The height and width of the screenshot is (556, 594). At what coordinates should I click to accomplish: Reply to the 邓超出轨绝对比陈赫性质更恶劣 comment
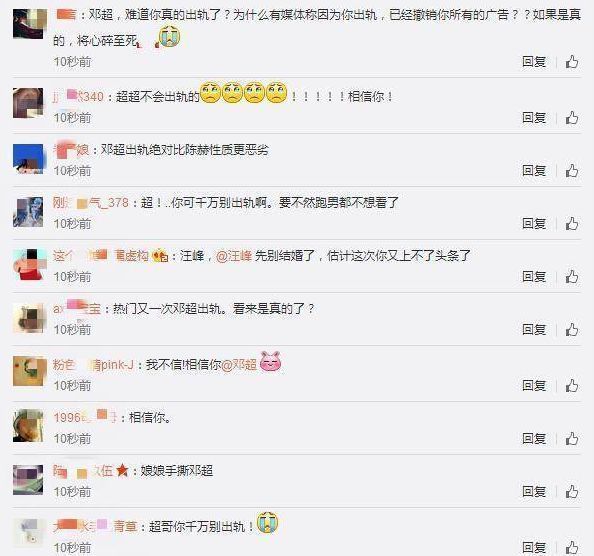tap(534, 171)
